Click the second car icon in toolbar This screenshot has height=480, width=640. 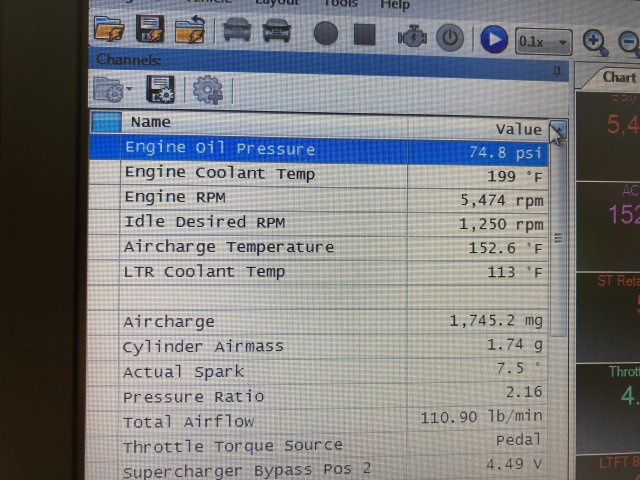point(277,32)
